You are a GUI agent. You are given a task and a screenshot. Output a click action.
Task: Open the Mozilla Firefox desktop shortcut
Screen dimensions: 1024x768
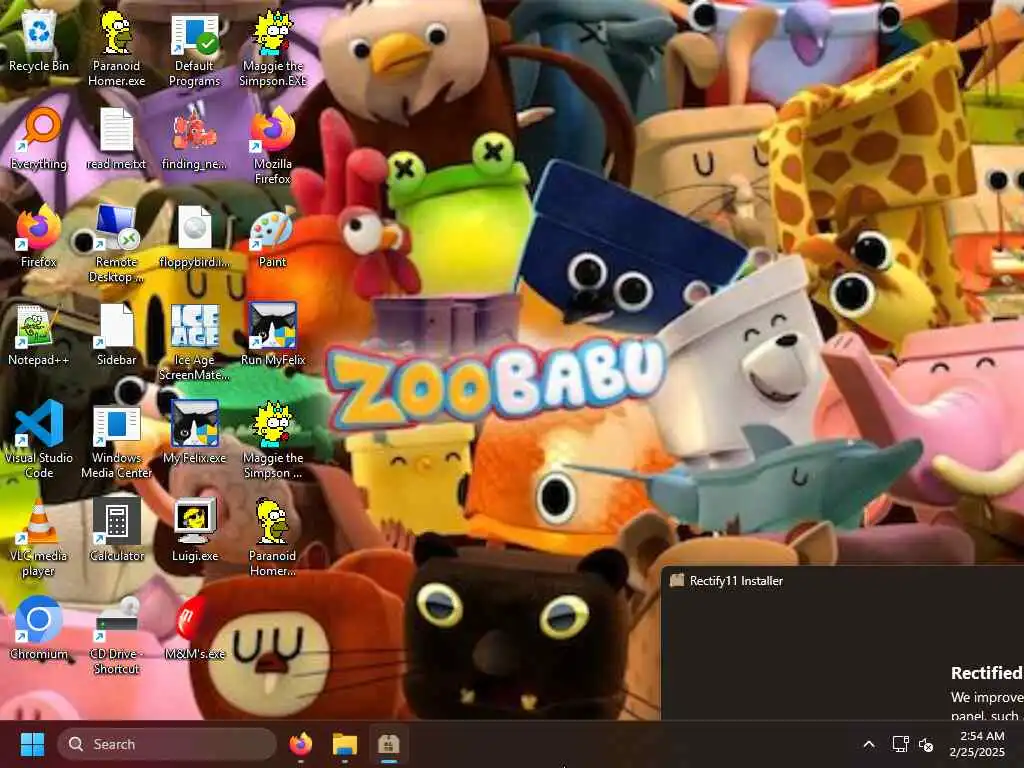(x=272, y=146)
